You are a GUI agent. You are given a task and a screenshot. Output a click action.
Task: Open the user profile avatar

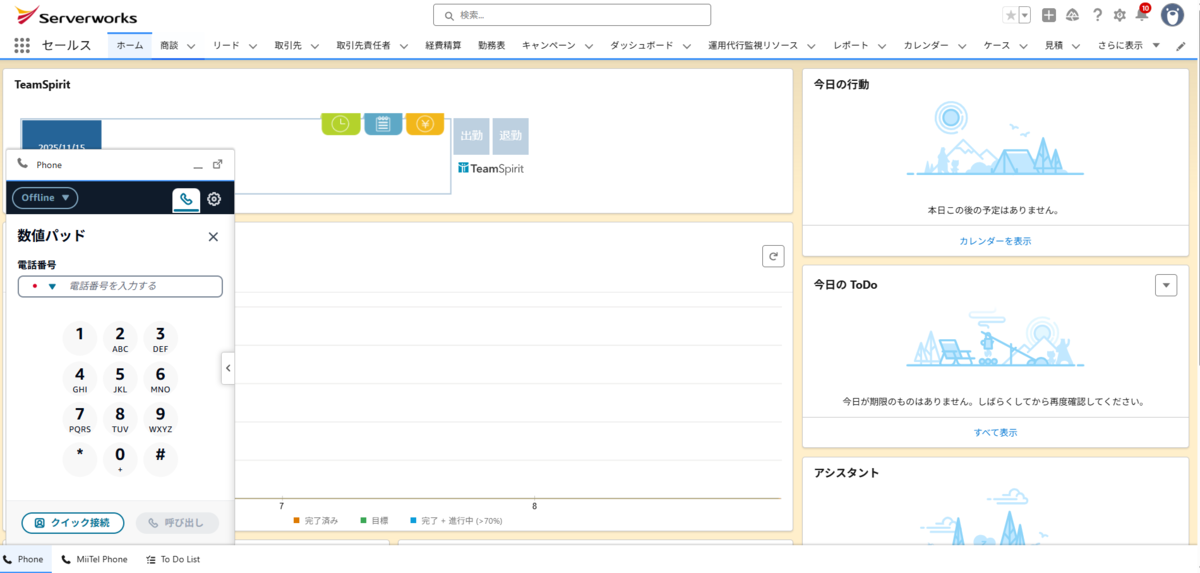click(x=1173, y=15)
